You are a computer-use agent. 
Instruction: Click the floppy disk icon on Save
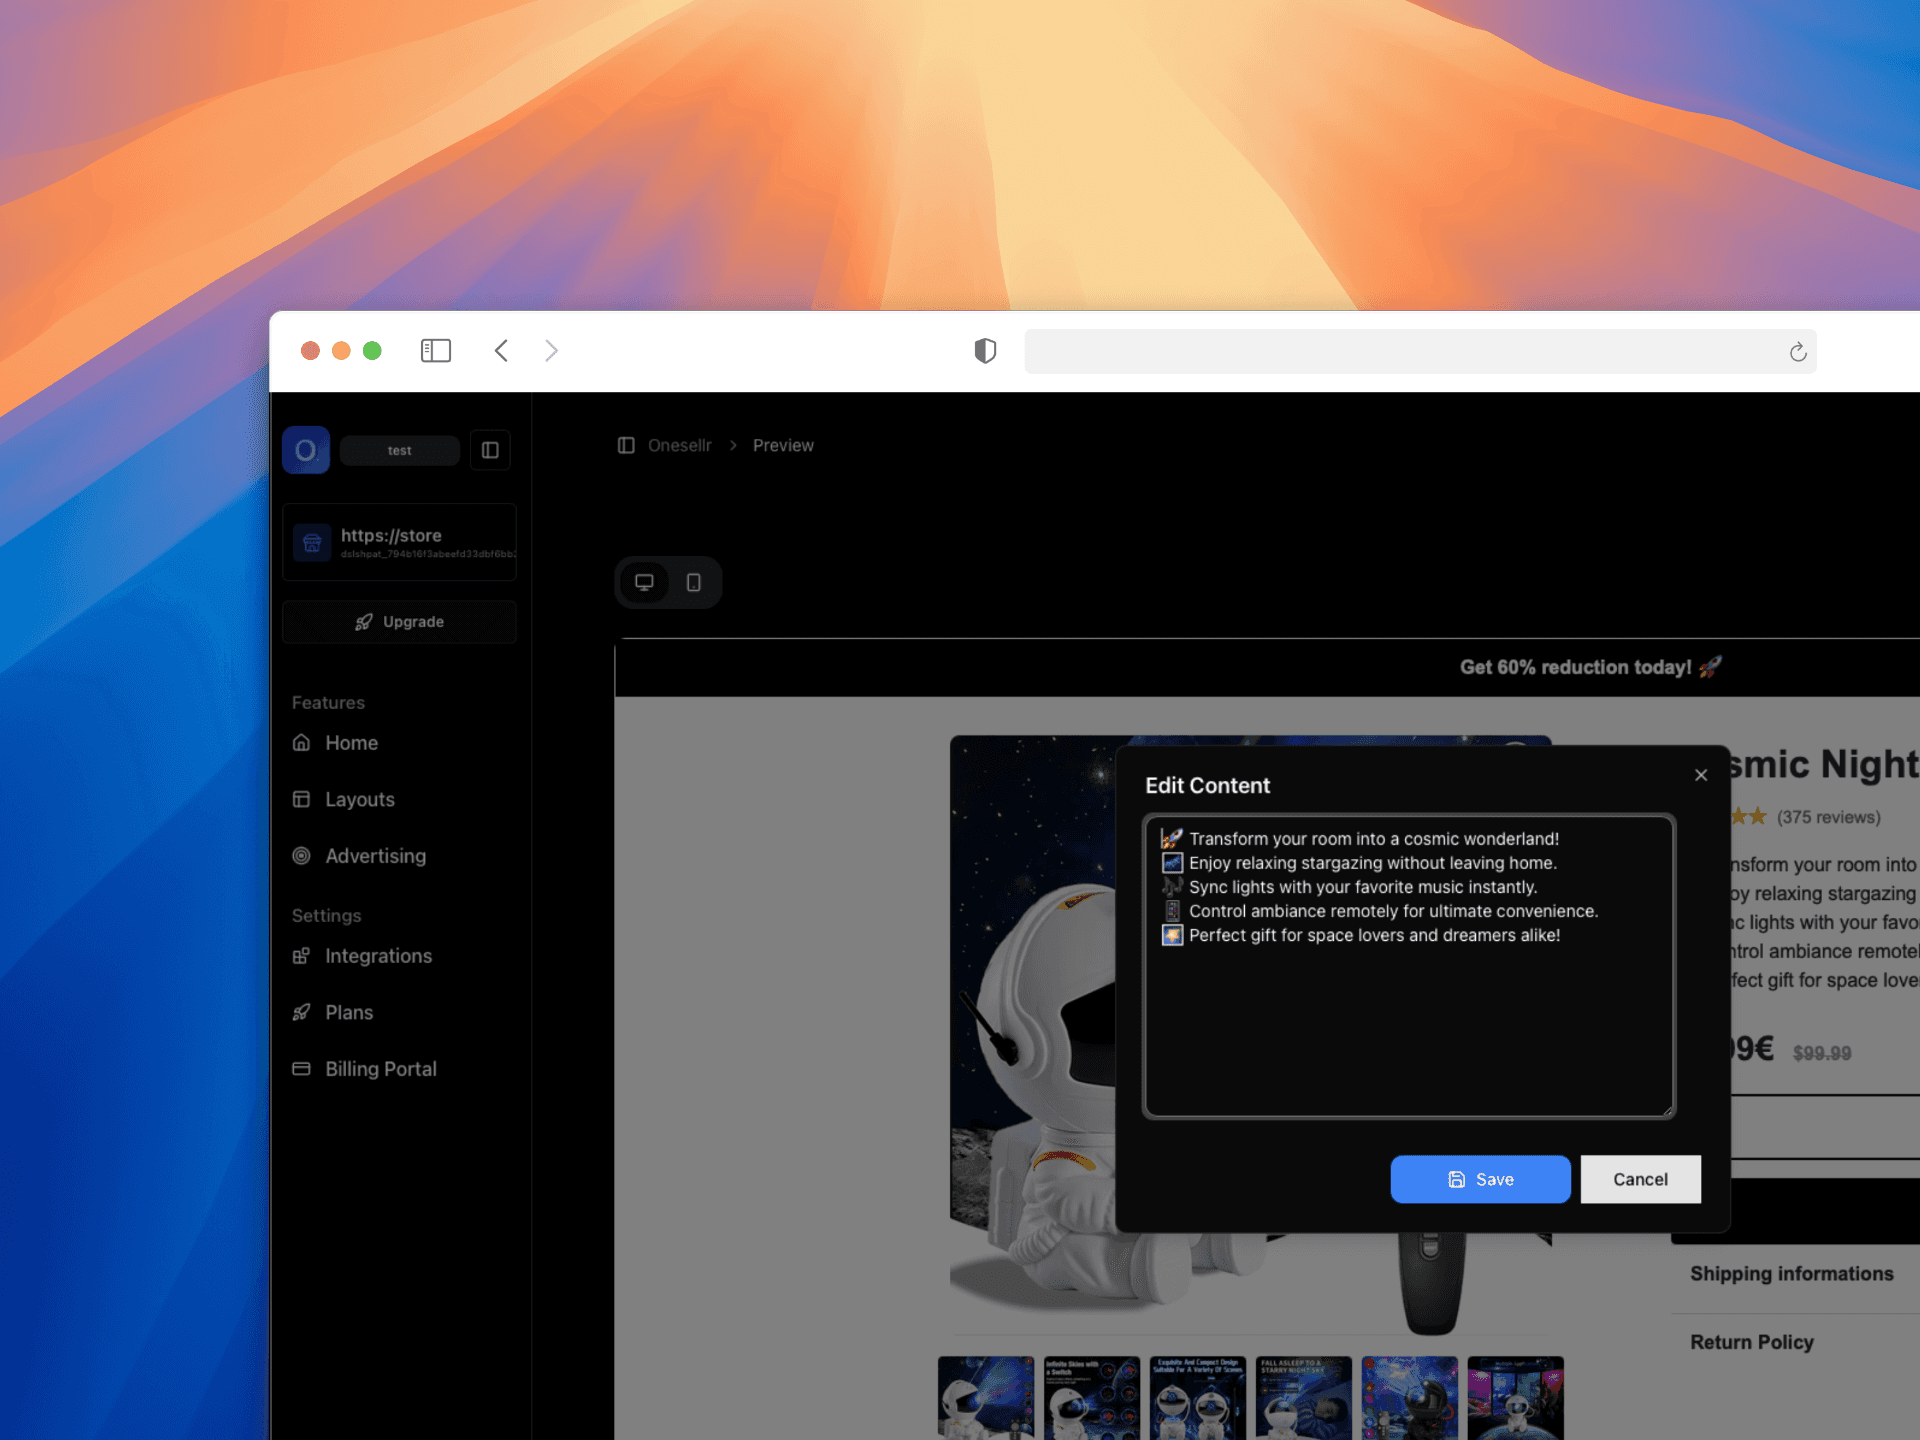1457,1180
